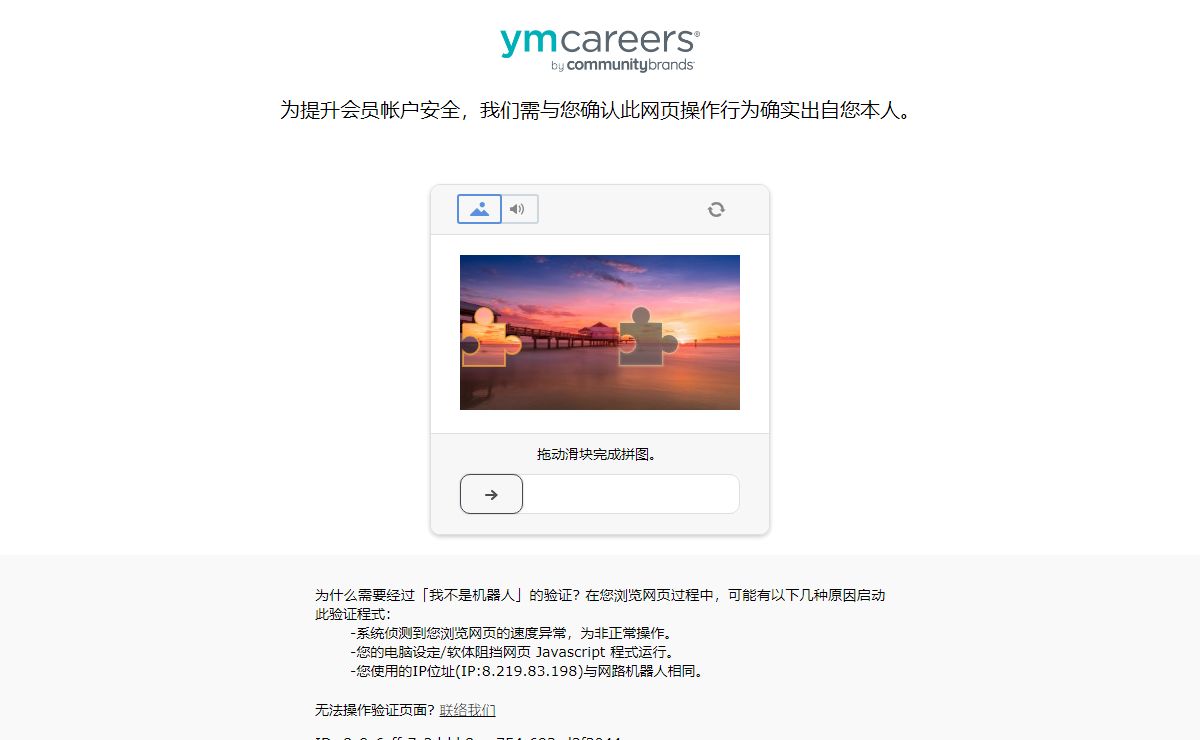
Task: Click the 系统侦测到 reason line
Action: 513,633
